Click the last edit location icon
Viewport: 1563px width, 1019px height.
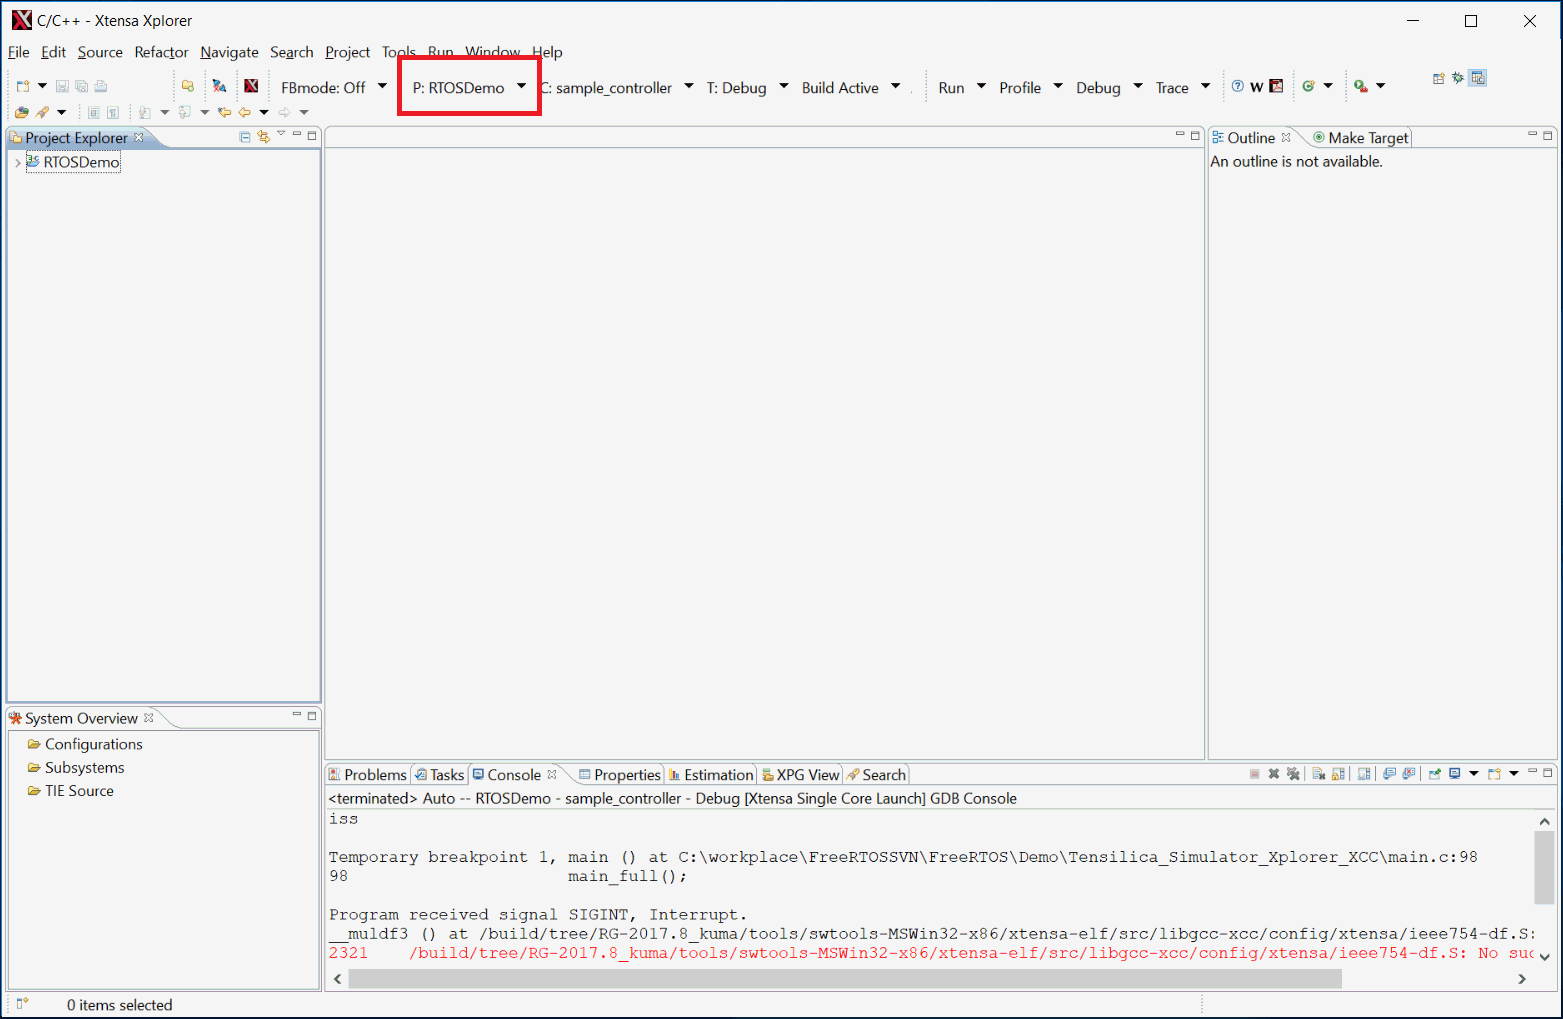coord(224,112)
